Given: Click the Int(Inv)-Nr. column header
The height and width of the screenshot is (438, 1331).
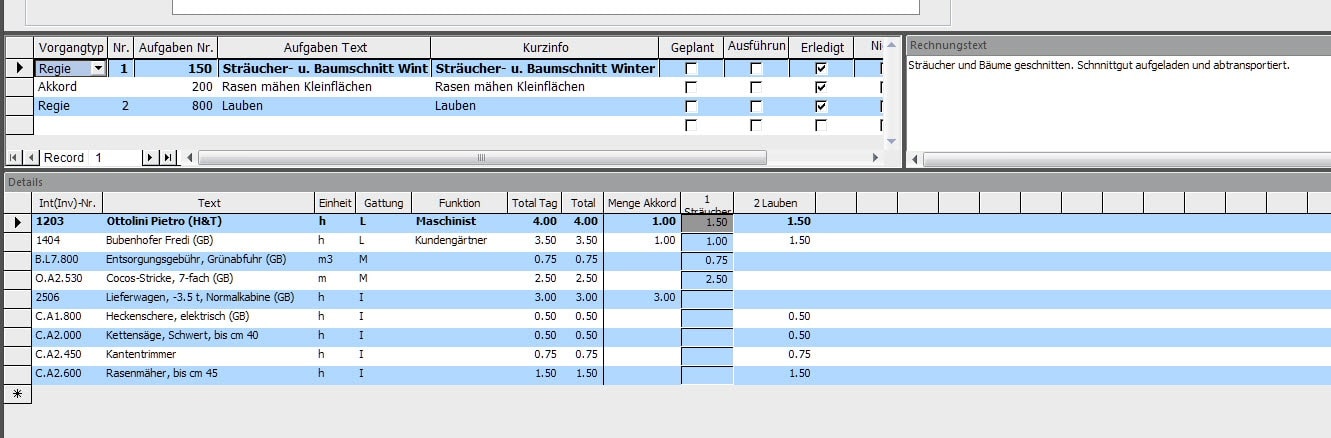Looking at the screenshot, I should coord(66,203).
